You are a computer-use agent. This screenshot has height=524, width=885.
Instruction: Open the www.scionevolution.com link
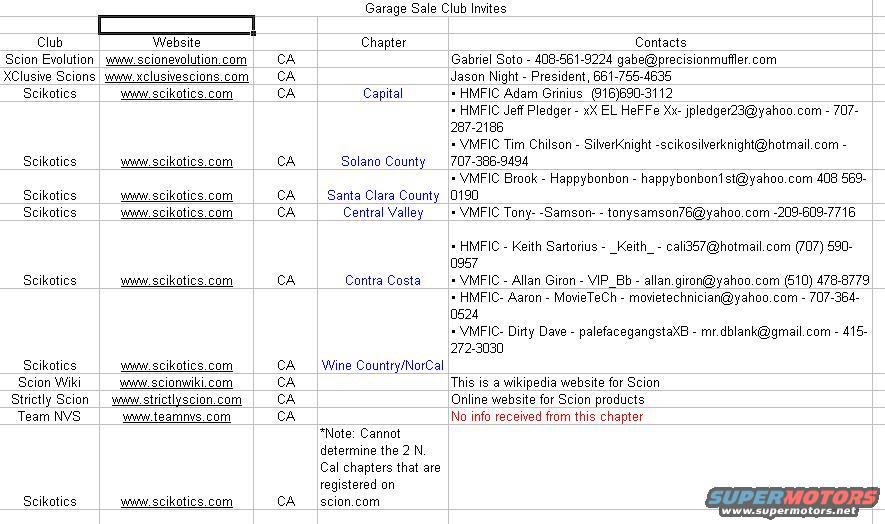[176, 60]
